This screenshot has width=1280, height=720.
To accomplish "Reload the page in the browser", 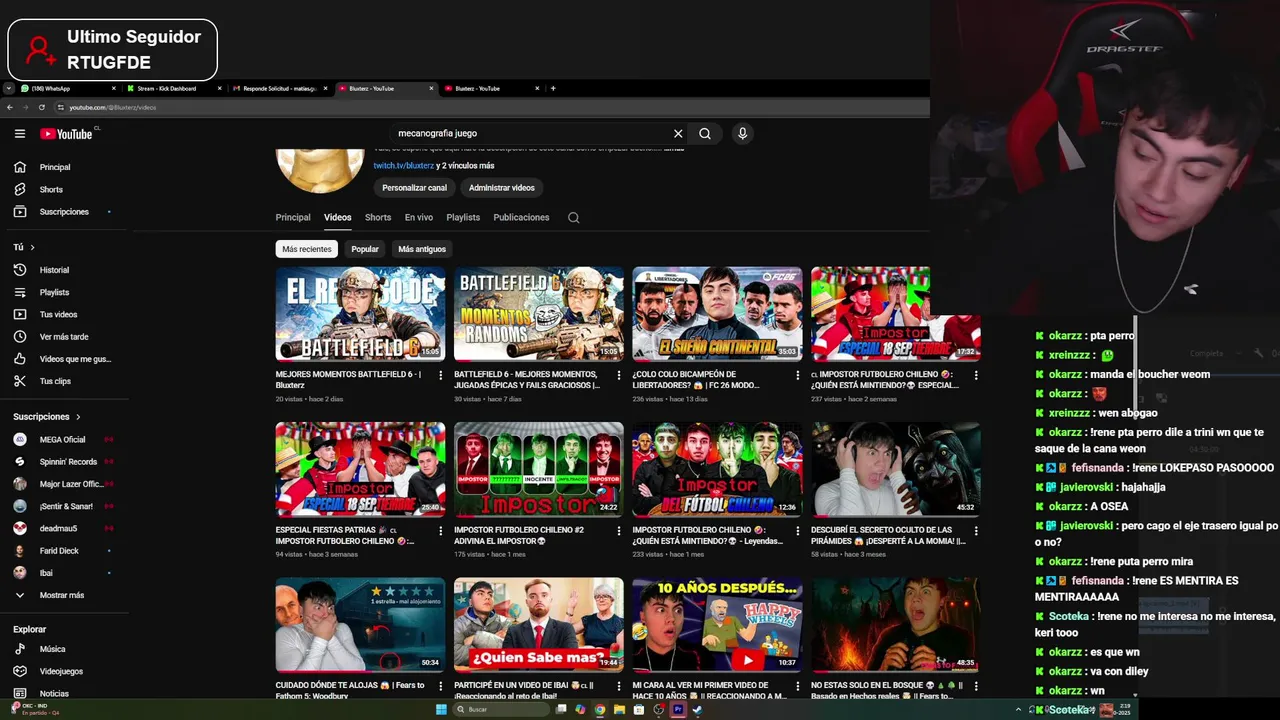I will point(41,107).
